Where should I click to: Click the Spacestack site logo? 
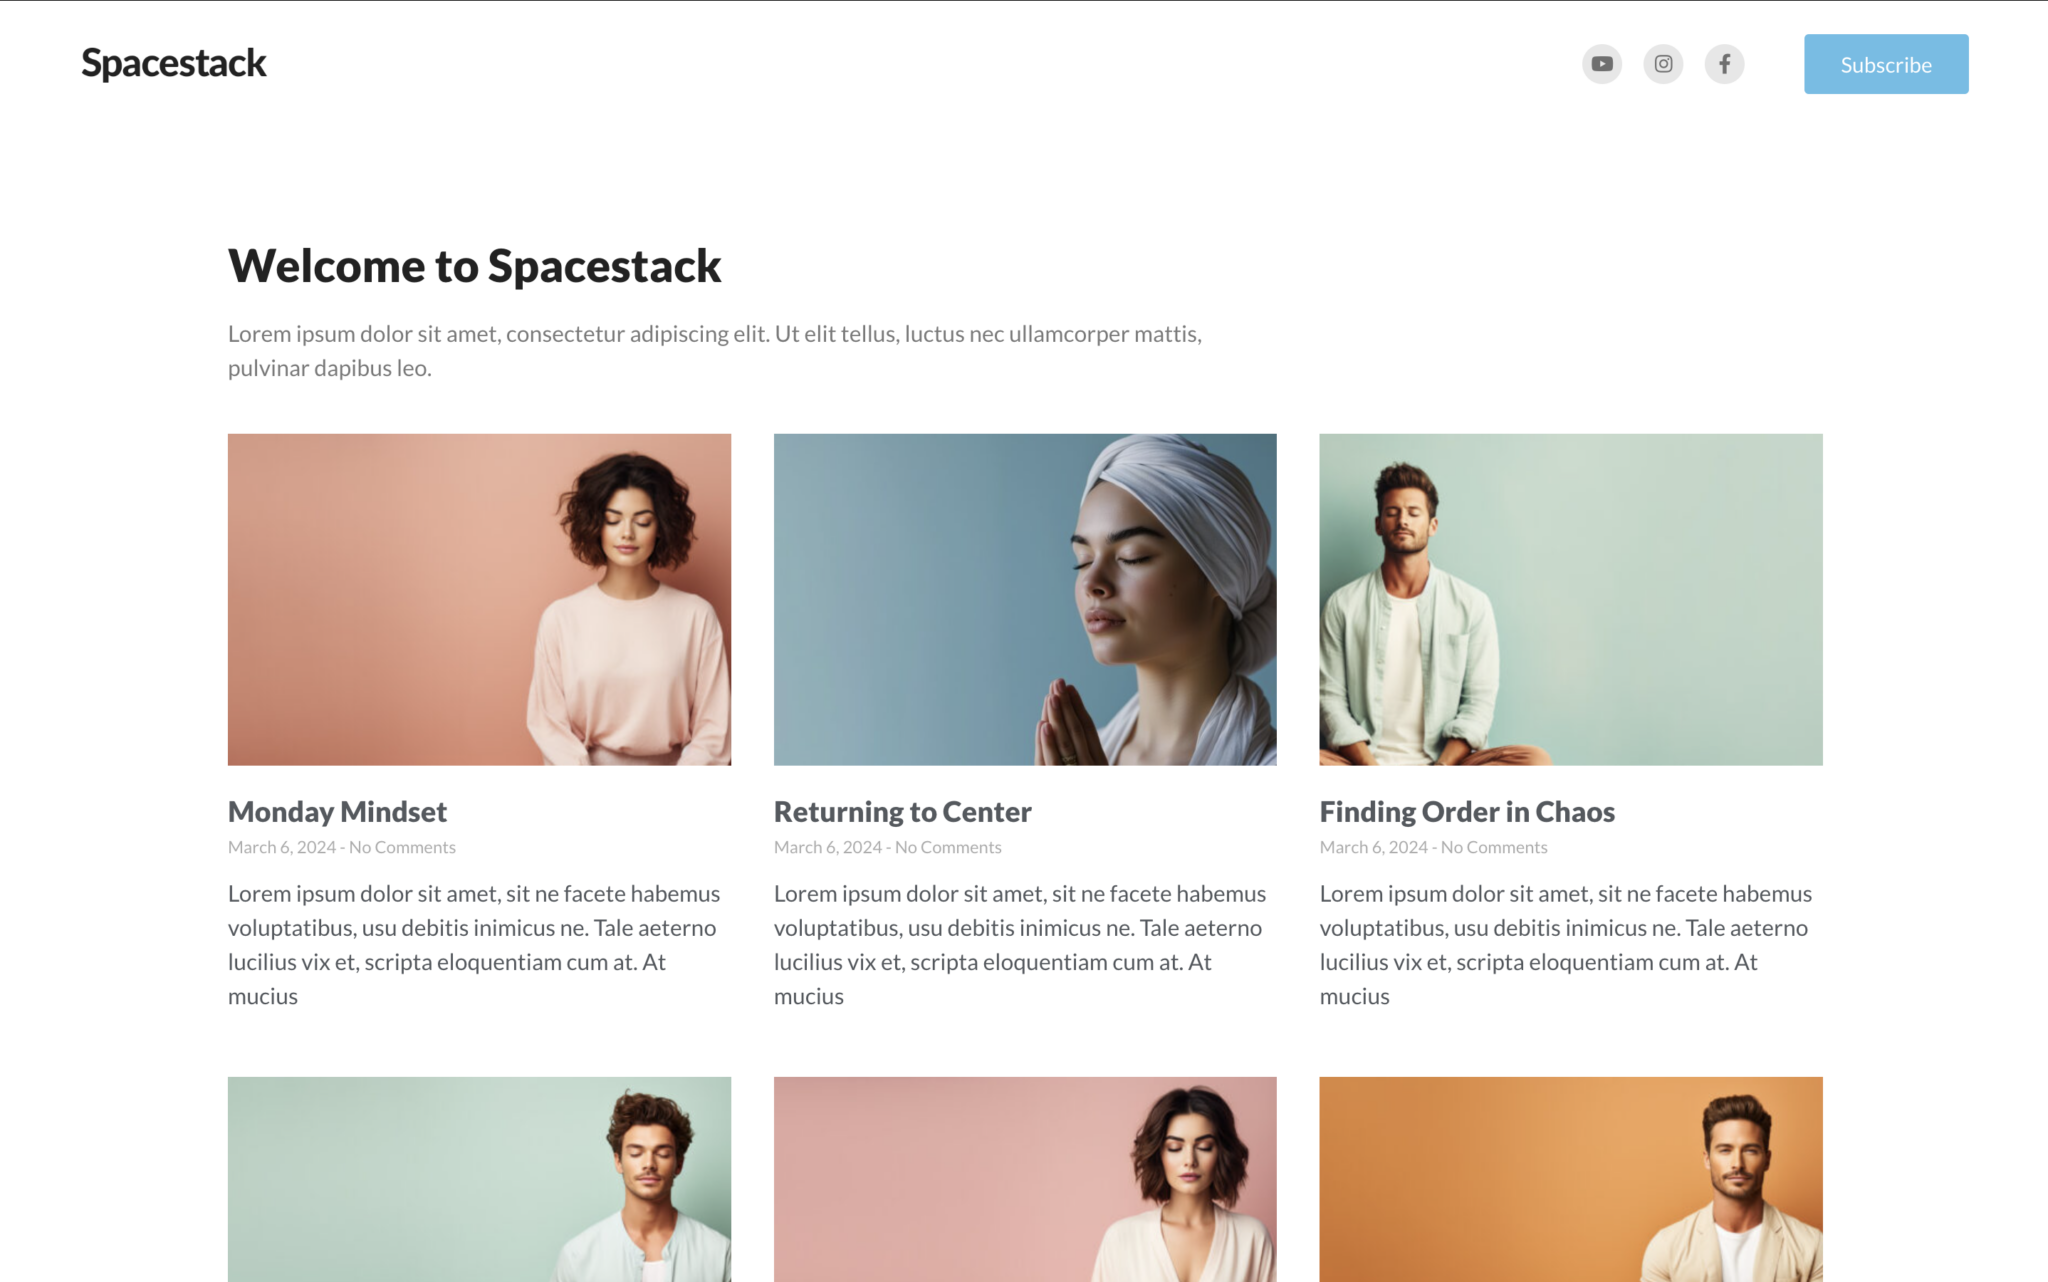coord(174,63)
